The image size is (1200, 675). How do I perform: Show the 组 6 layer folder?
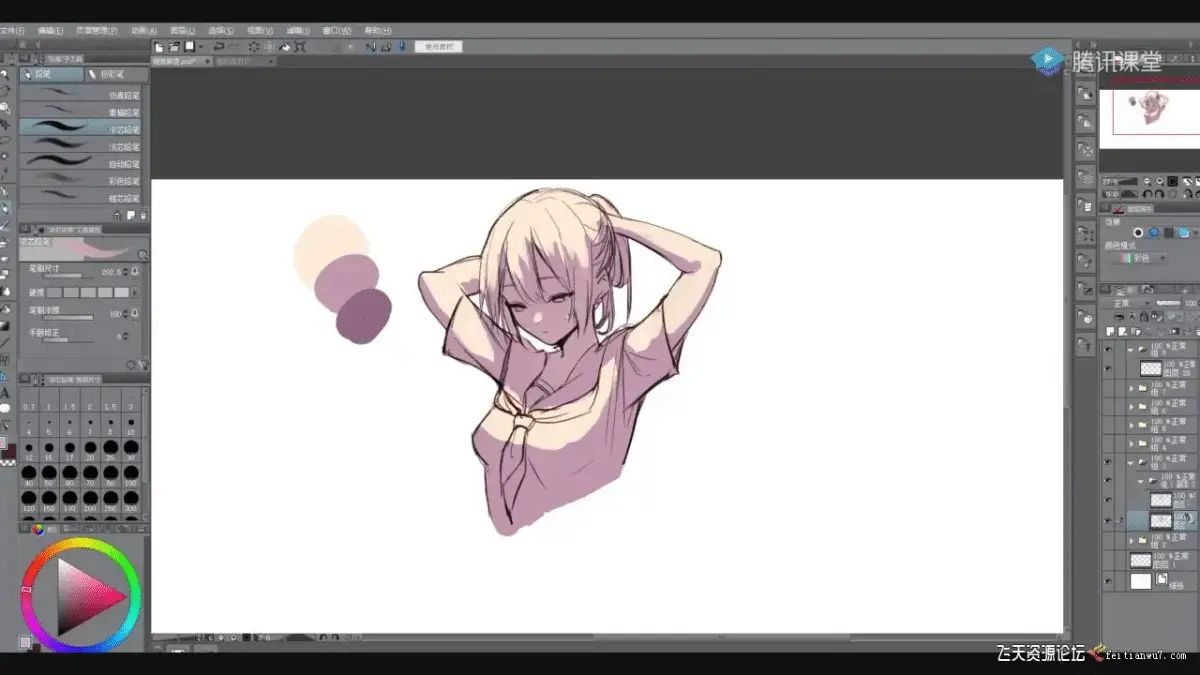point(1108,406)
